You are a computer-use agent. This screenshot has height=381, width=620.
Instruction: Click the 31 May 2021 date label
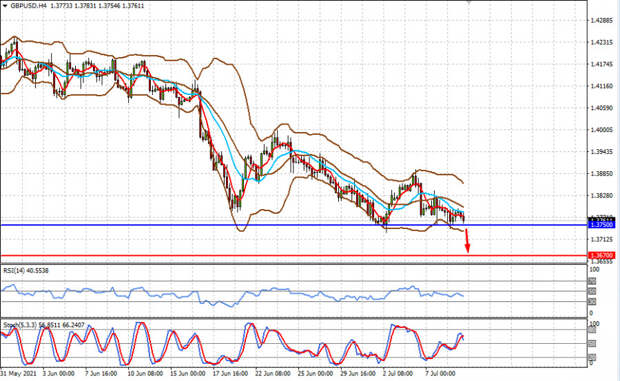tap(18, 373)
